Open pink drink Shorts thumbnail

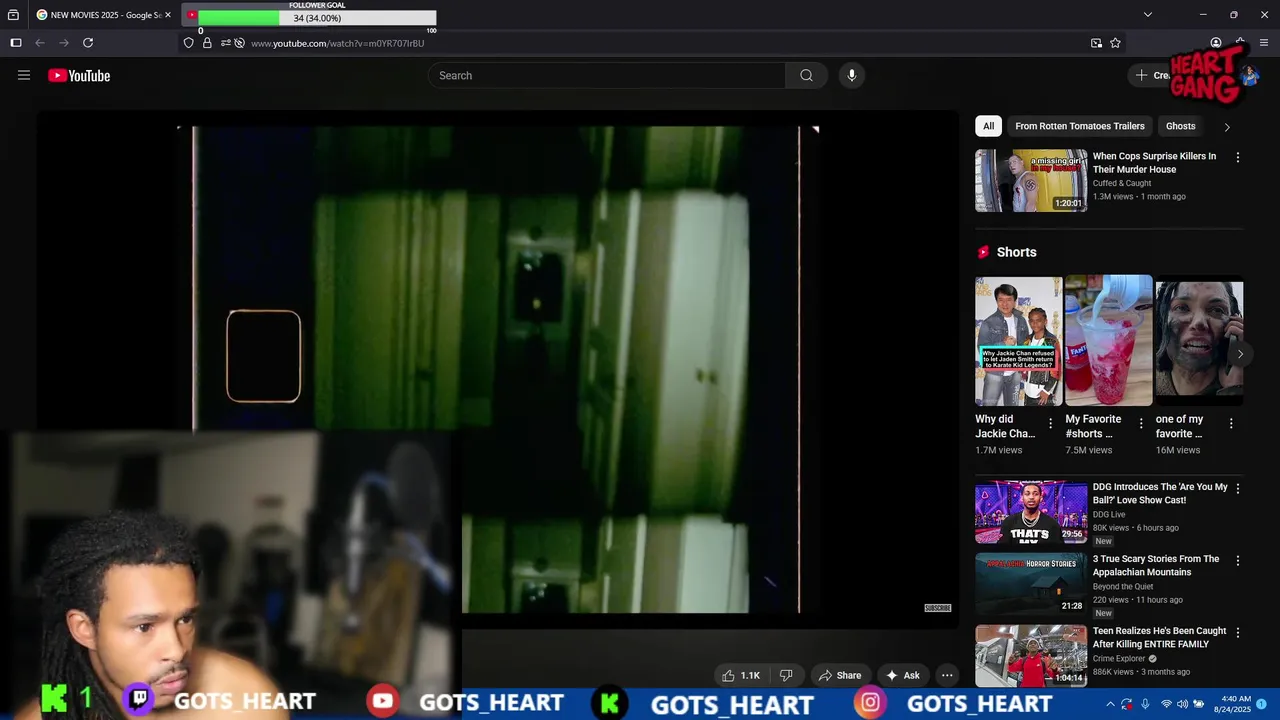pos(1108,340)
